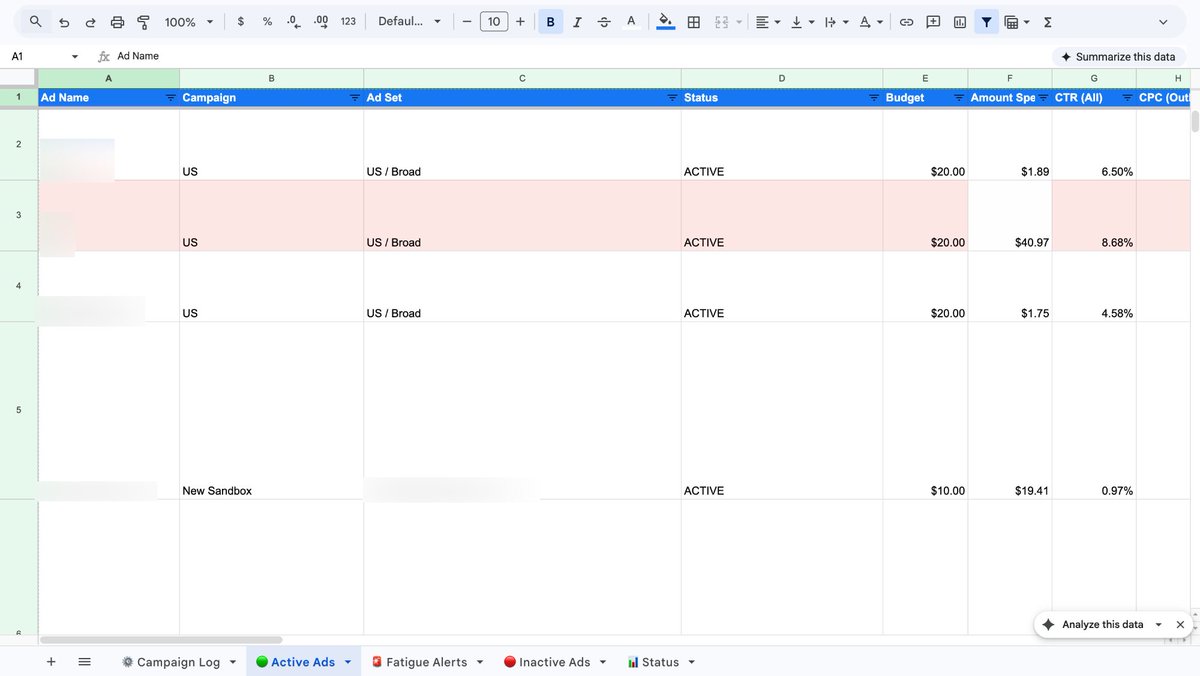Toggle Bold formatting
This screenshot has width=1200, height=676.
[551, 21]
